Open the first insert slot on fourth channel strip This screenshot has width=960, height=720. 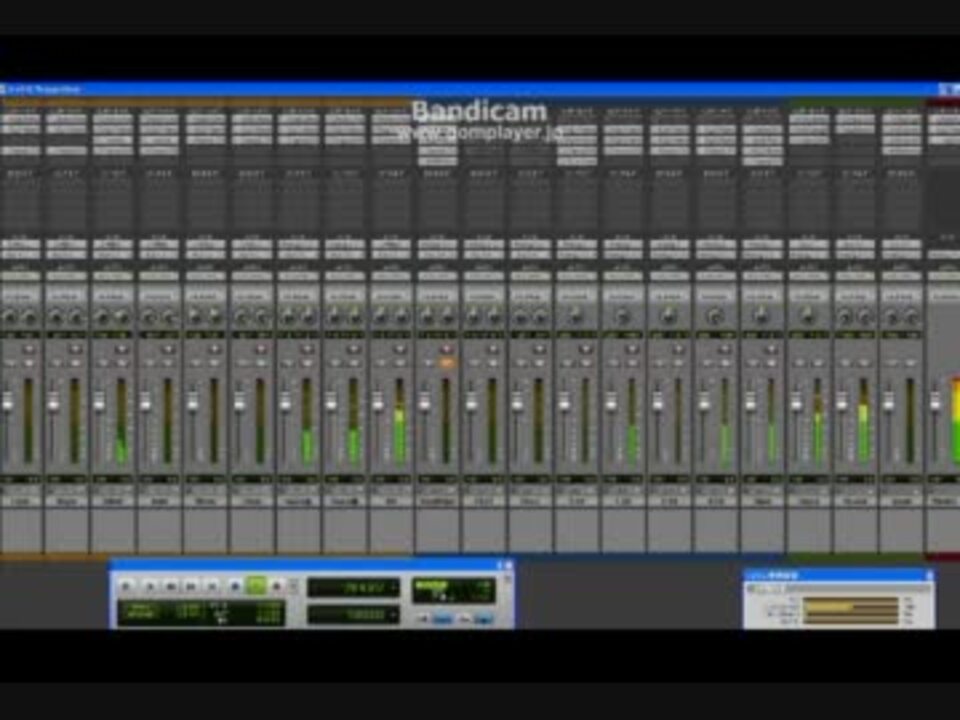click(x=159, y=118)
